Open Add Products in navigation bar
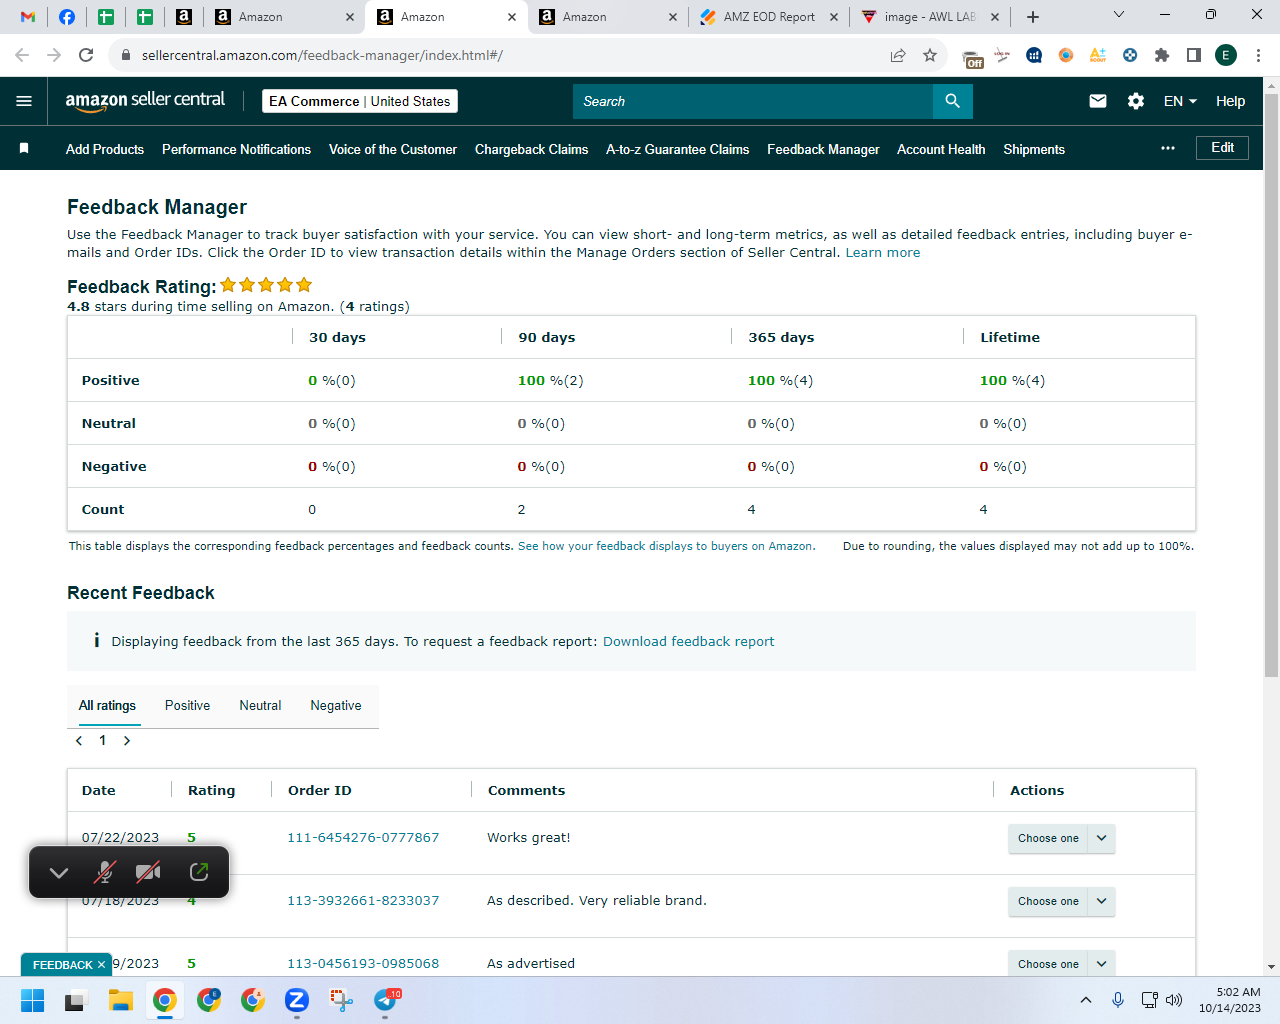The width and height of the screenshot is (1280, 1024). pyautogui.click(x=105, y=149)
